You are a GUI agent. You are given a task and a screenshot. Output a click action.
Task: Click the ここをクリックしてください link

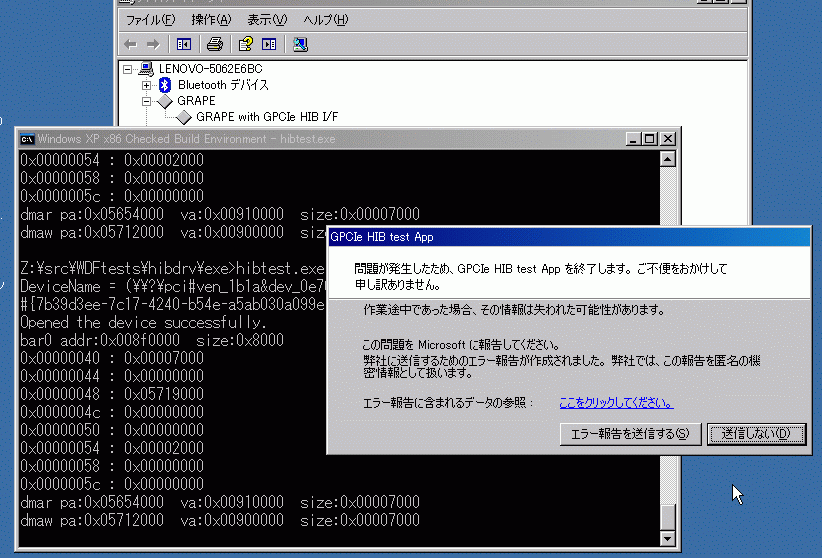[x=616, y=403]
